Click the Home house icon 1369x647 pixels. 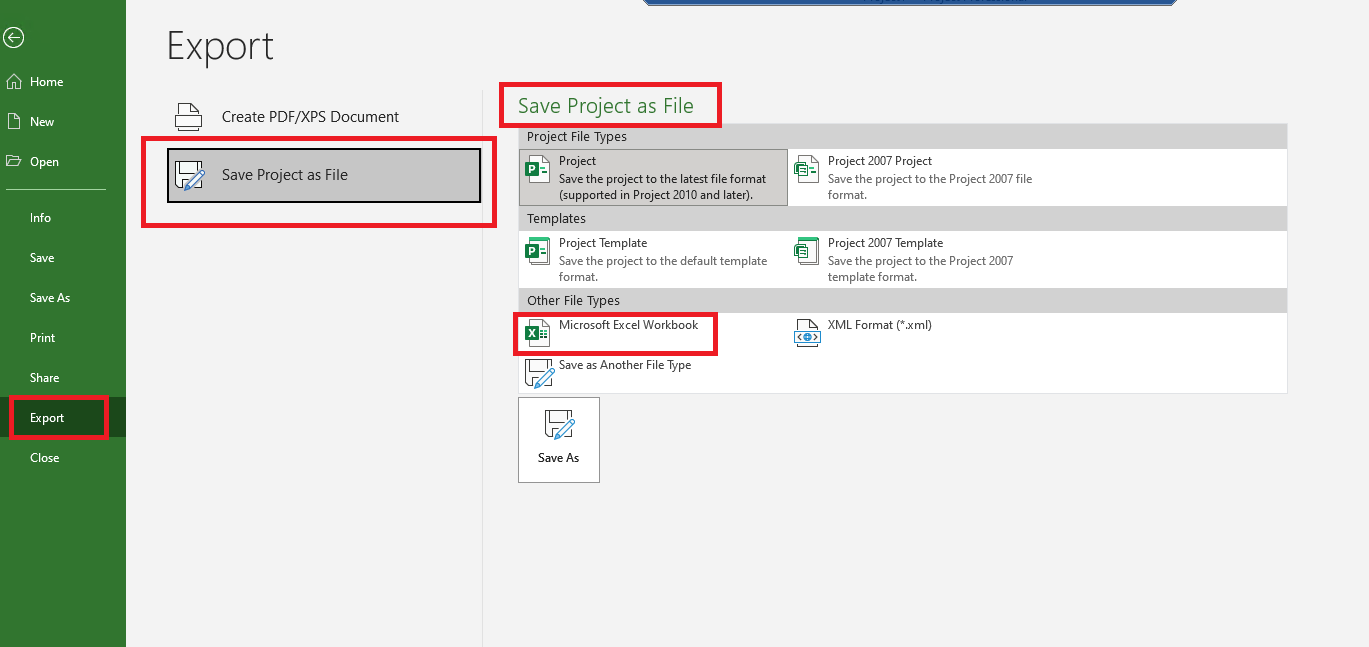pos(14,82)
